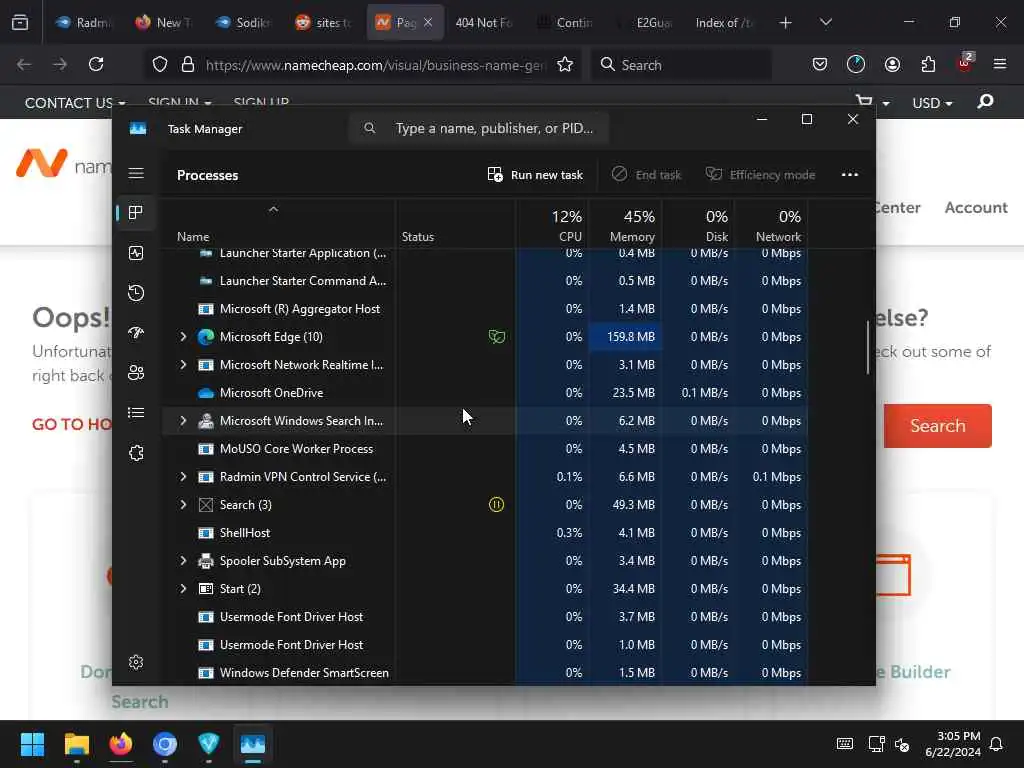Open the Task Manager hamburger navigation menu
This screenshot has width=1024, height=768.
[x=136, y=173]
